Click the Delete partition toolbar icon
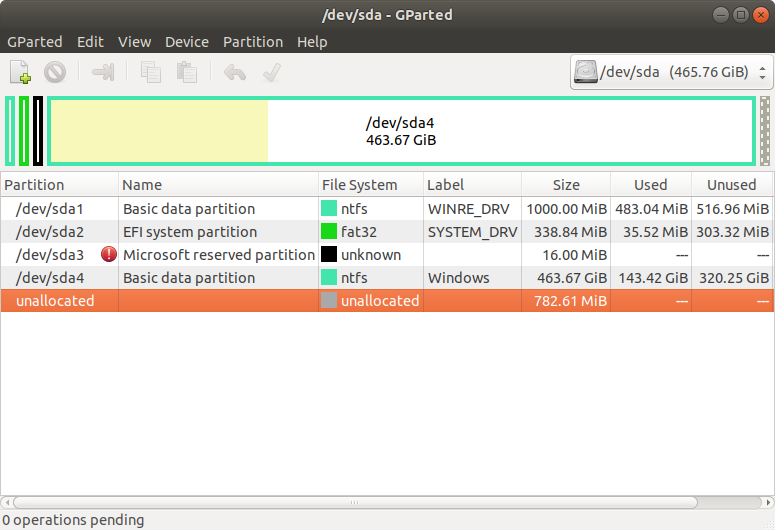 point(55,72)
